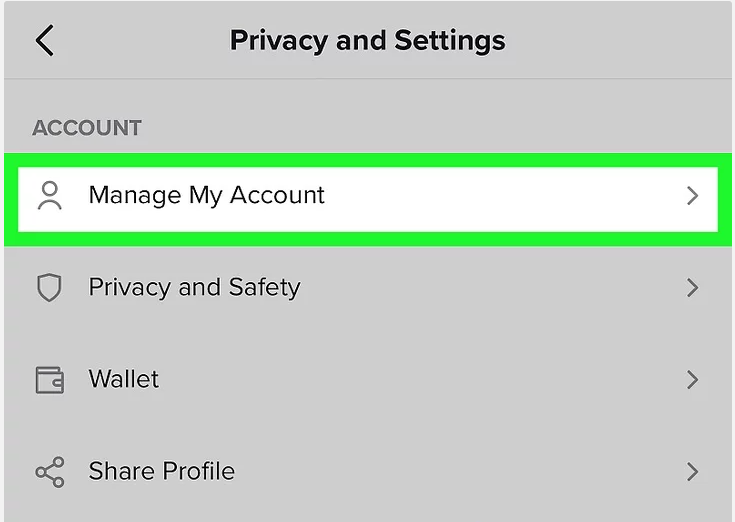Click the green highlight border around Manage My Account
The height and width of the screenshot is (522, 735).
click(368, 160)
